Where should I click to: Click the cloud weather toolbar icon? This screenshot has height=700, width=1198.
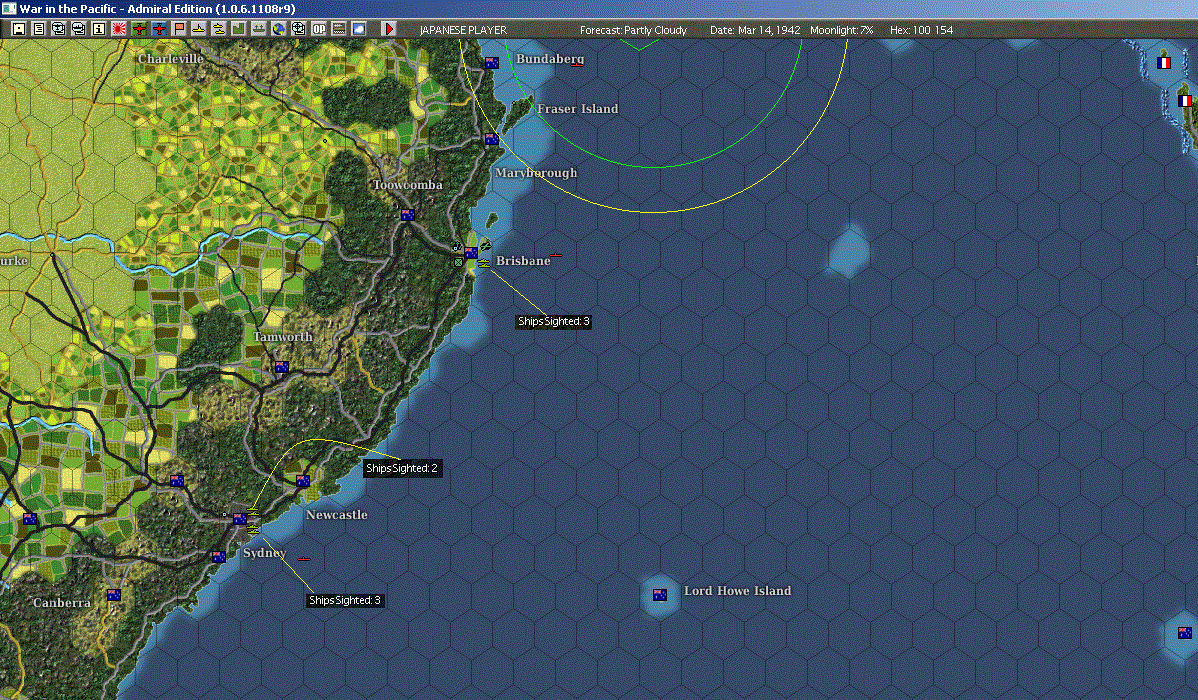pyautogui.click(x=358, y=29)
